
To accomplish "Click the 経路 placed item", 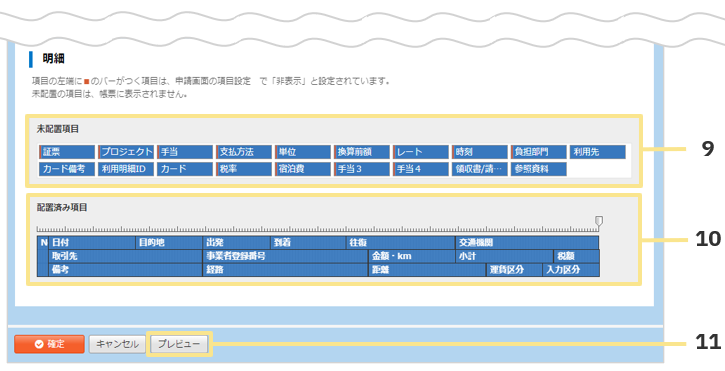I will click(285, 270).
